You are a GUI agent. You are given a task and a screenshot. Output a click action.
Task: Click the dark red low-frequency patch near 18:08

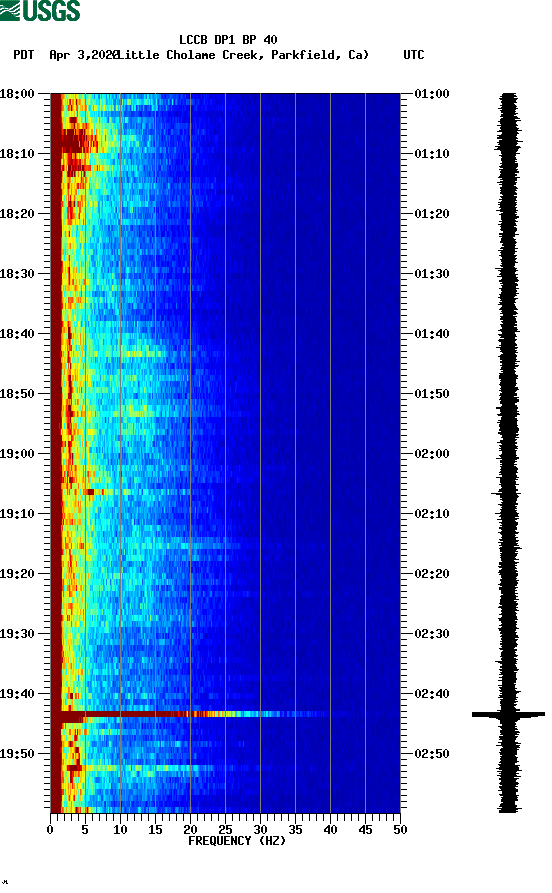74,141
